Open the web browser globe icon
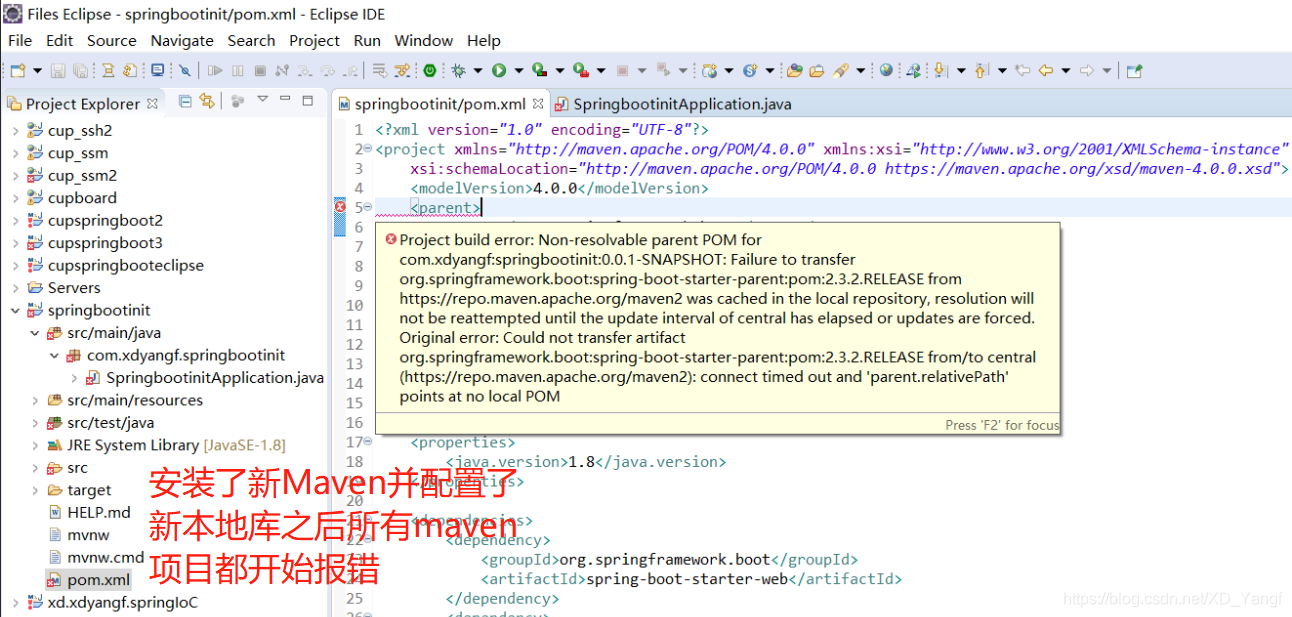The image size is (1292, 617). [x=886, y=70]
